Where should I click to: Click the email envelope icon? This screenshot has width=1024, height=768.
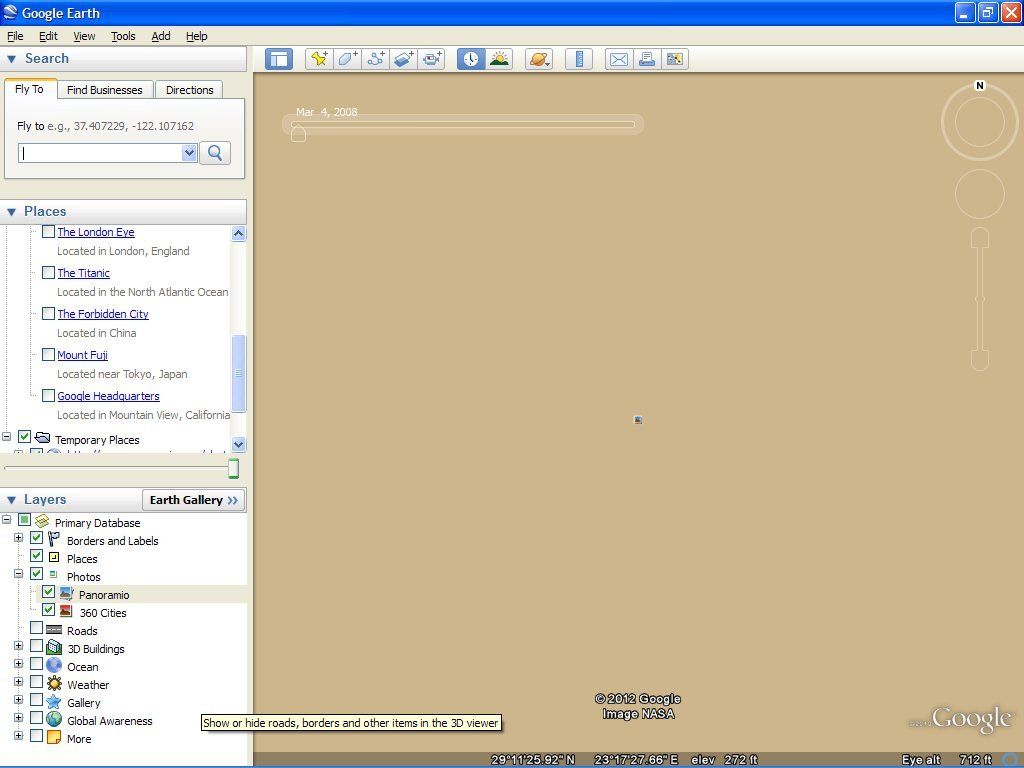pos(618,59)
